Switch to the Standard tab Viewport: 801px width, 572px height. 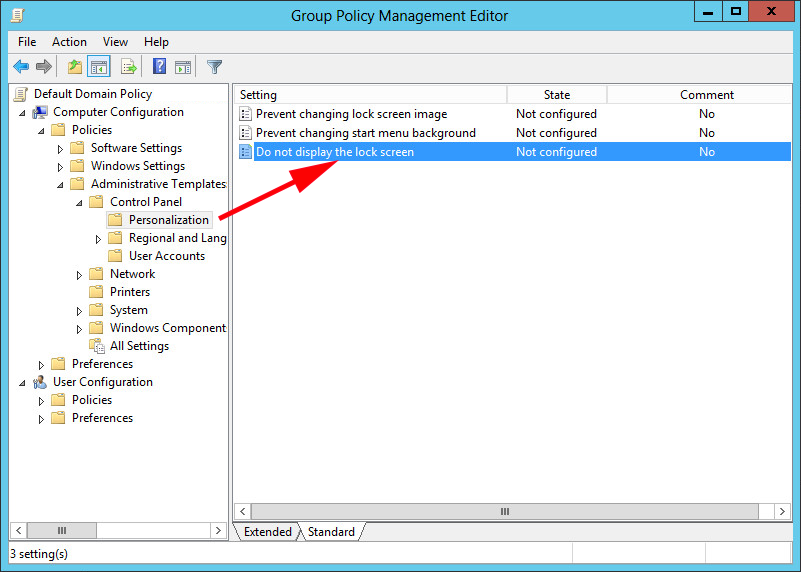[x=331, y=532]
